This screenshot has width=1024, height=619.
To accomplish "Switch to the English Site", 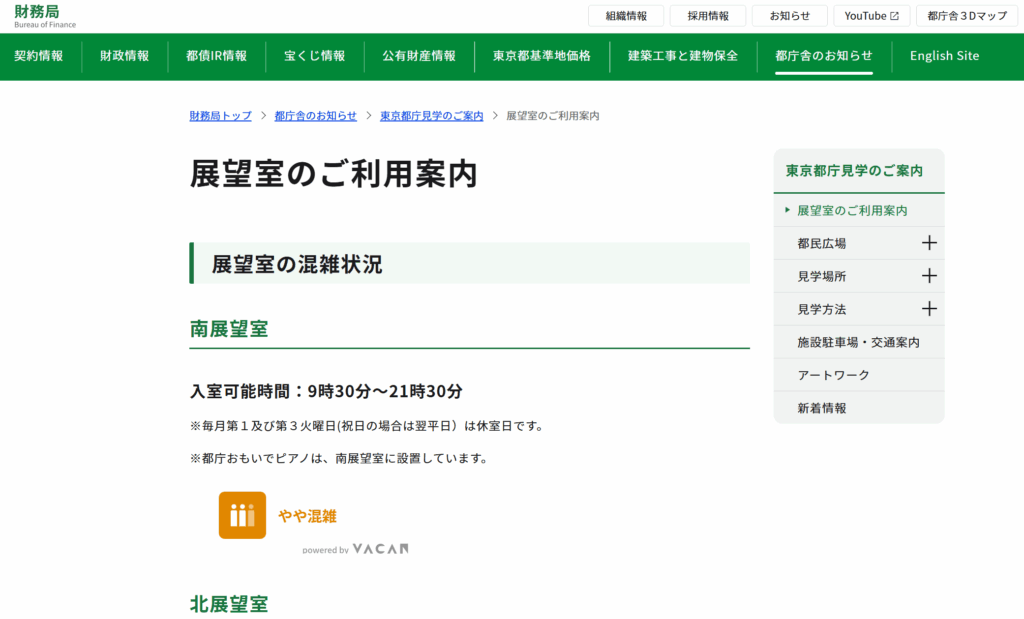I will tap(944, 56).
